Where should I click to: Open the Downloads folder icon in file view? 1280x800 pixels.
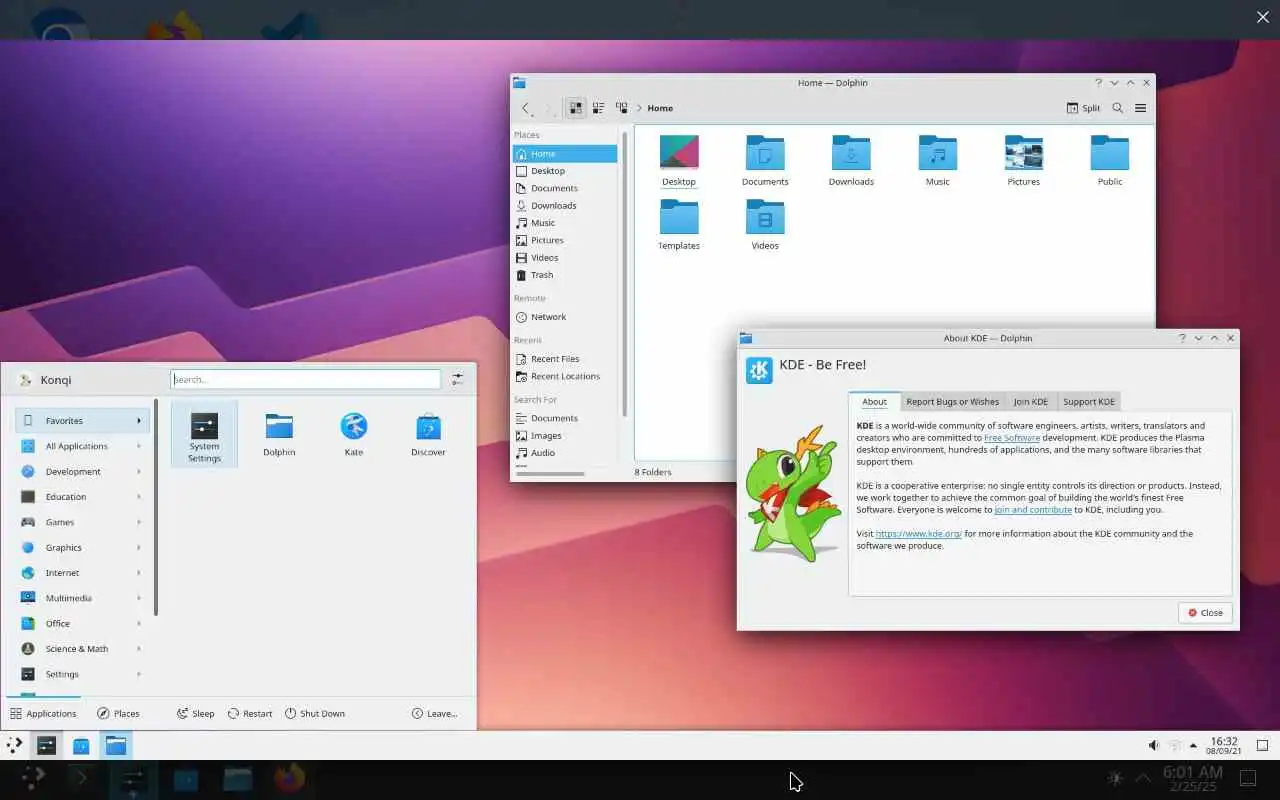click(x=851, y=161)
